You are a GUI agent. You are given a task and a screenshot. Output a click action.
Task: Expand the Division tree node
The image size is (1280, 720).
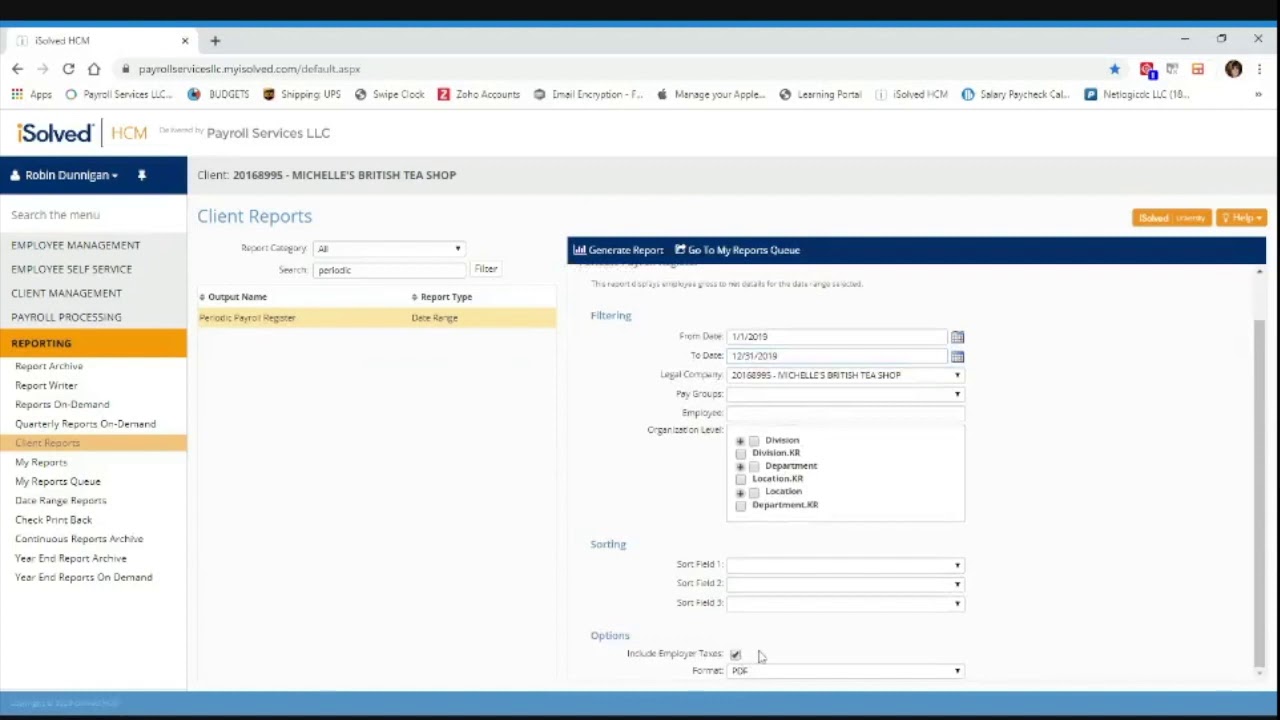click(740, 441)
